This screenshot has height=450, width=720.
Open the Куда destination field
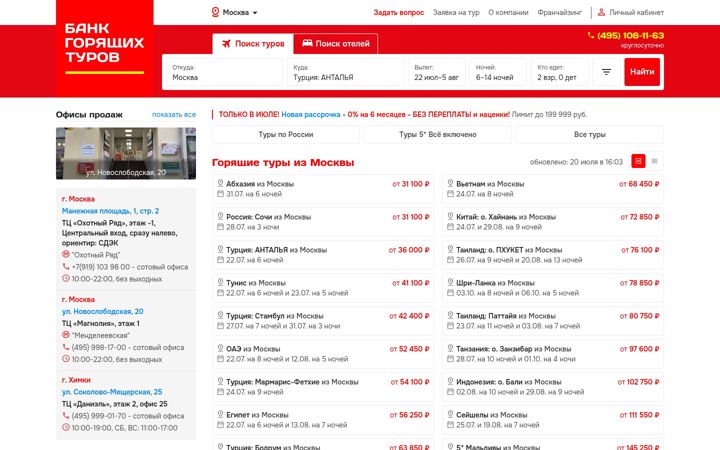coord(345,72)
